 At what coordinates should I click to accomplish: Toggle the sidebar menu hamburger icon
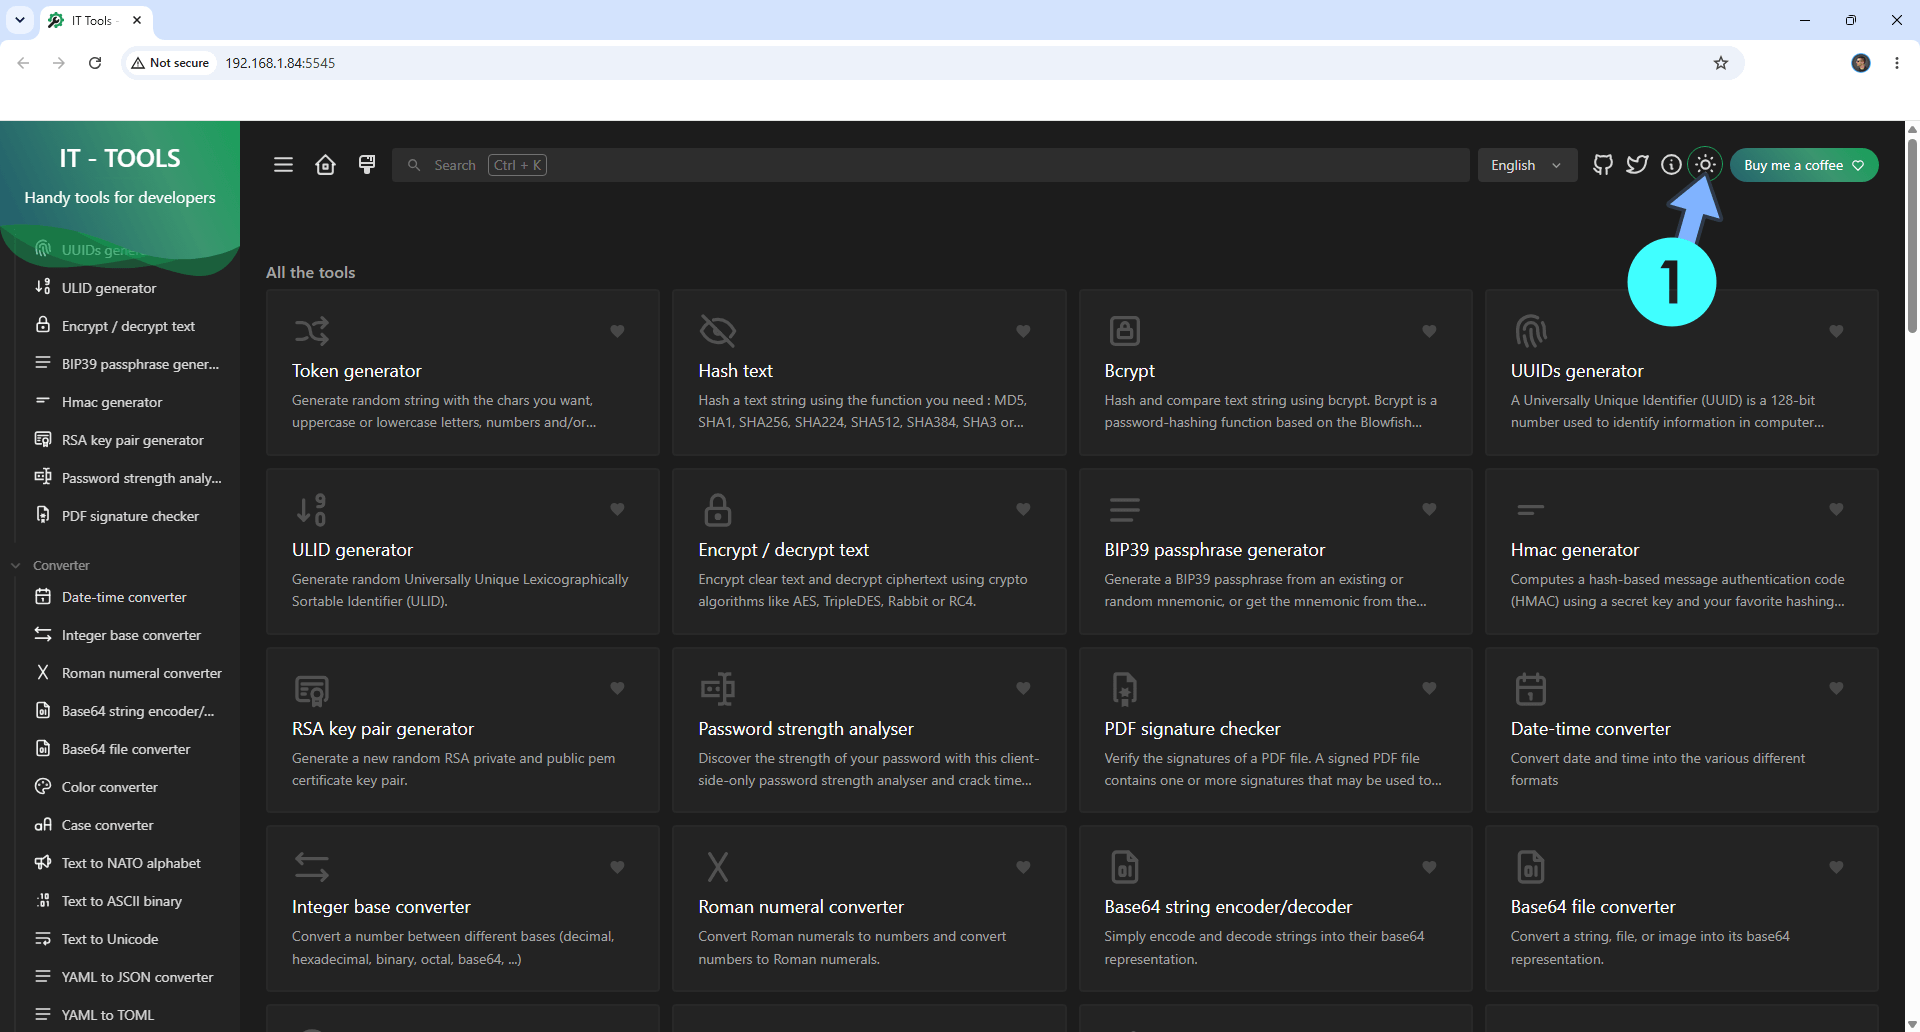tap(283, 165)
